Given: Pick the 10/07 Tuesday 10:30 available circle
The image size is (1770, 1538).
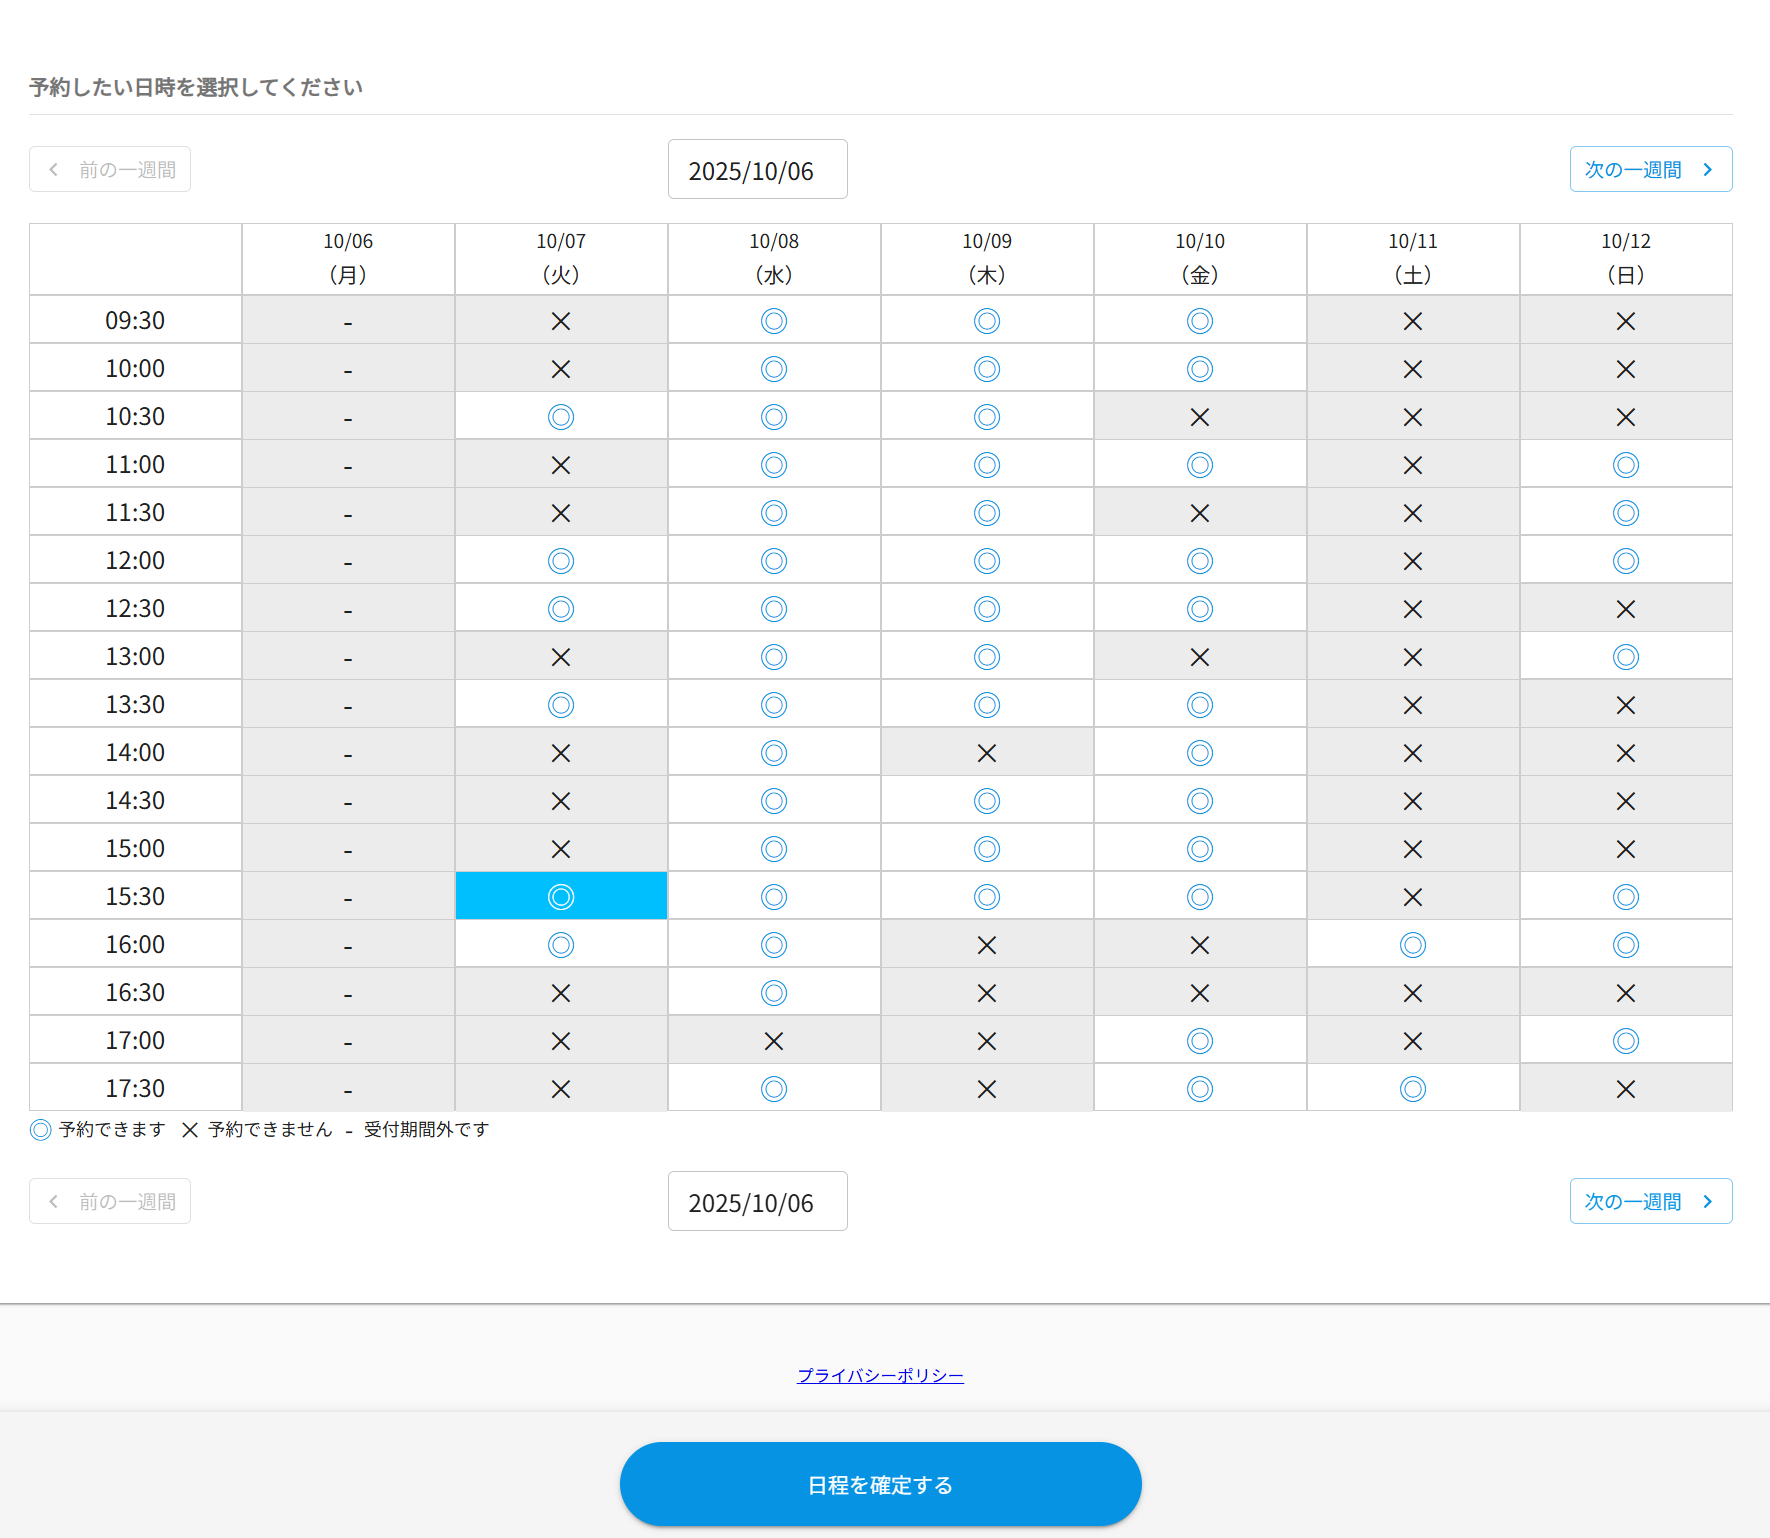Looking at the screenshot, I should pyautogui.click(x=561, y=417).
